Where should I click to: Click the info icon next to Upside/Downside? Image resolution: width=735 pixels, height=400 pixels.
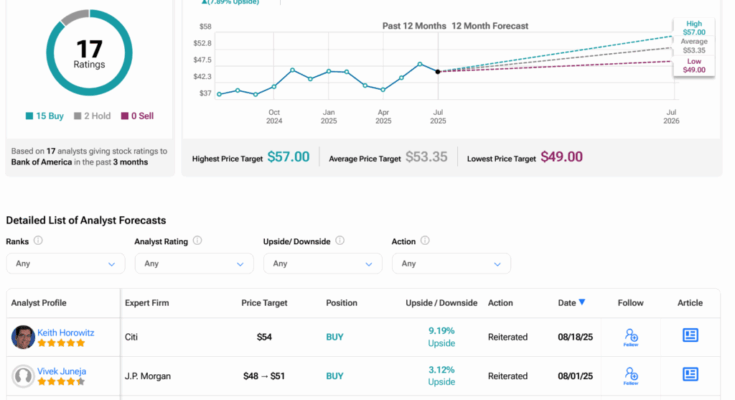(338, 241)
